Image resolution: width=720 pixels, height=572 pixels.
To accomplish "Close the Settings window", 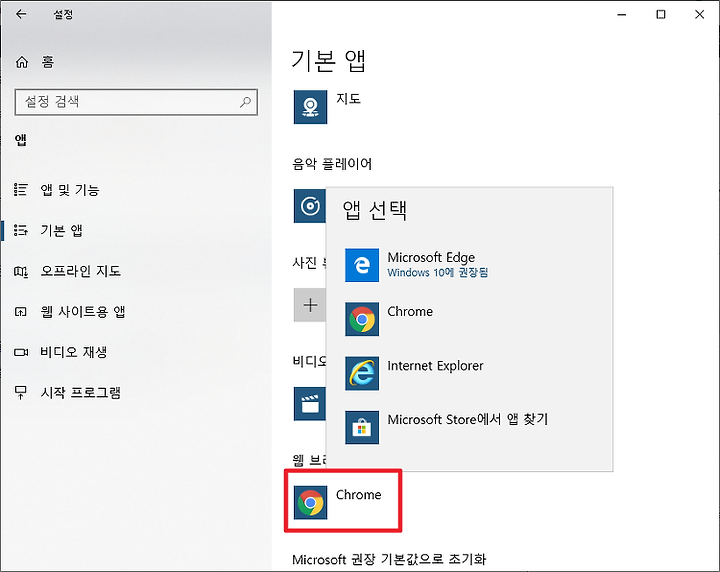I will [699, 15].
